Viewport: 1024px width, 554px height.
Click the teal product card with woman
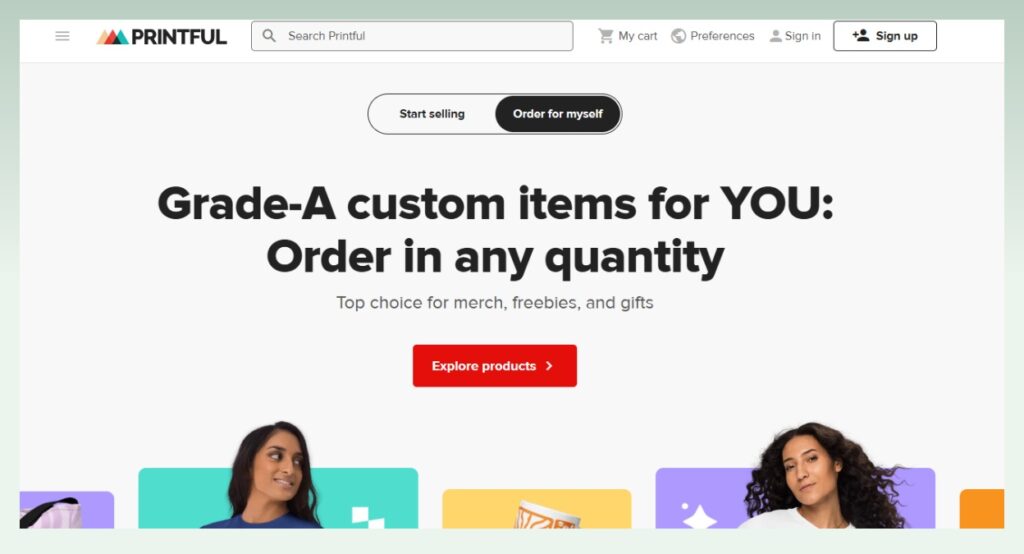(x=278, y=498)
